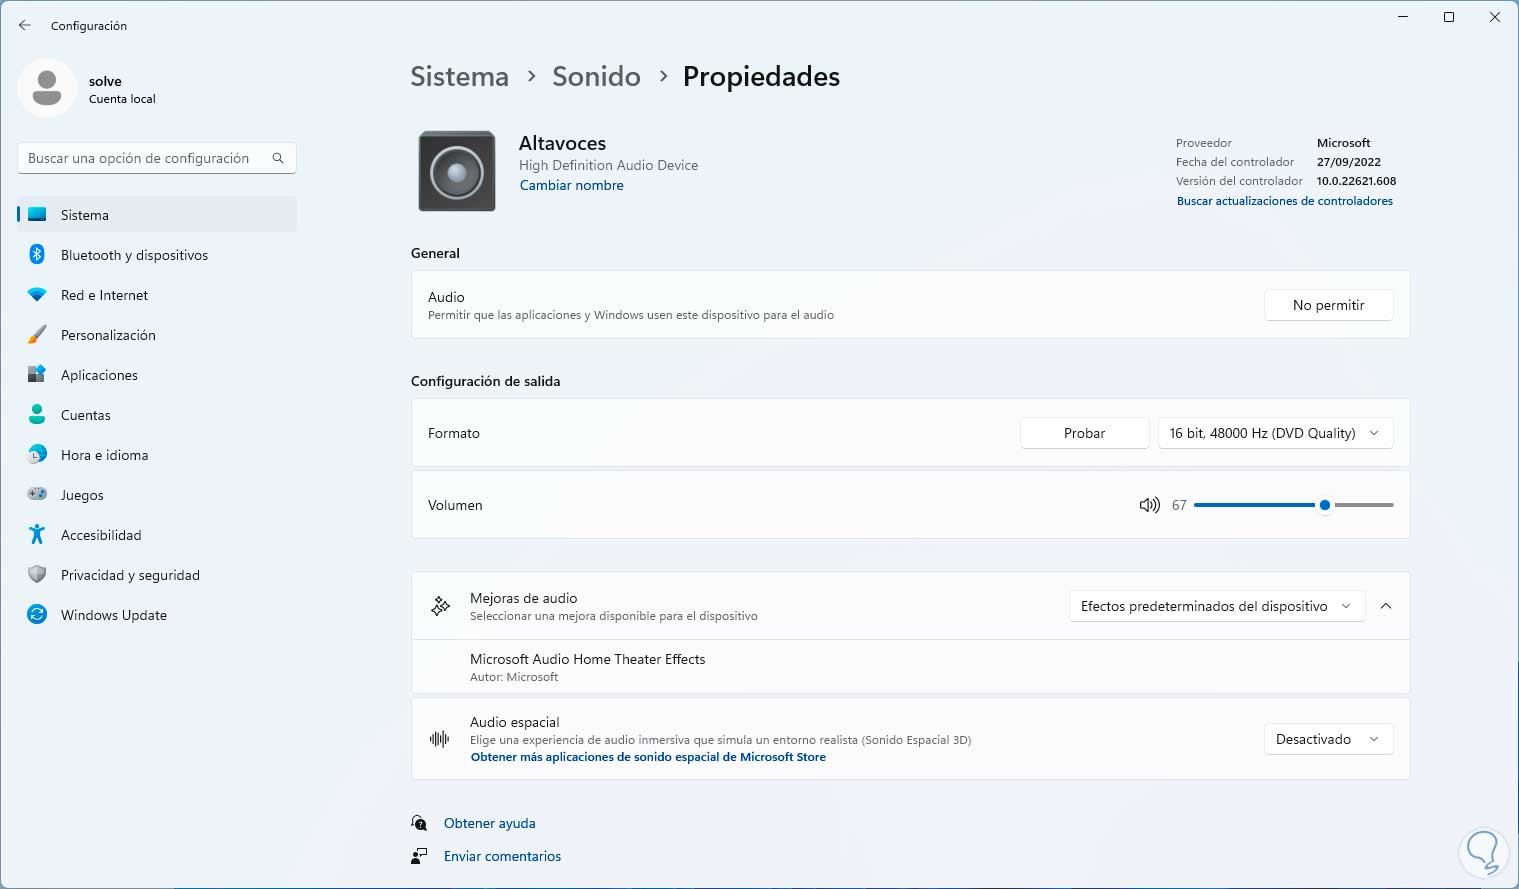Click the back arrow icon
Viewport: 1519px width, 889px height.
pyautogui.click(x=25, y=25)
